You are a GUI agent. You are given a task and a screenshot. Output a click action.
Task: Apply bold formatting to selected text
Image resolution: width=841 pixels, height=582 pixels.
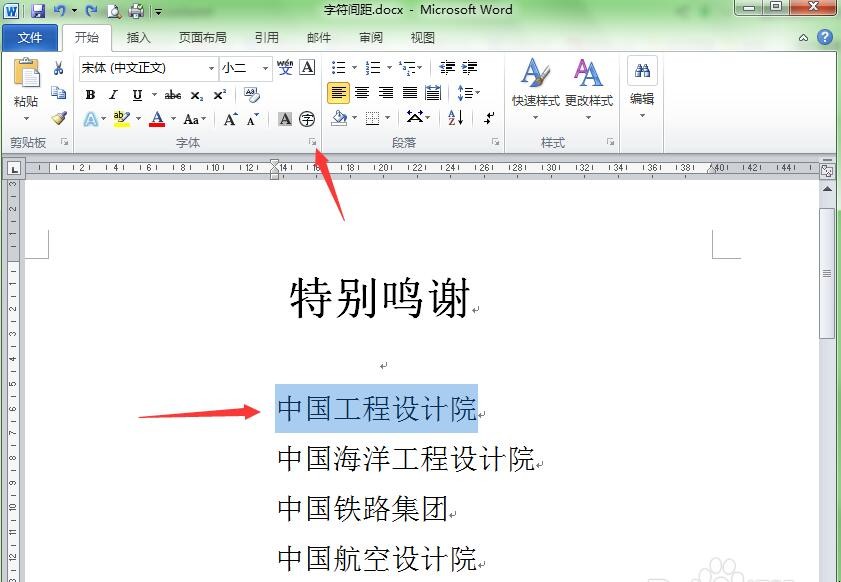coord(89,94)
